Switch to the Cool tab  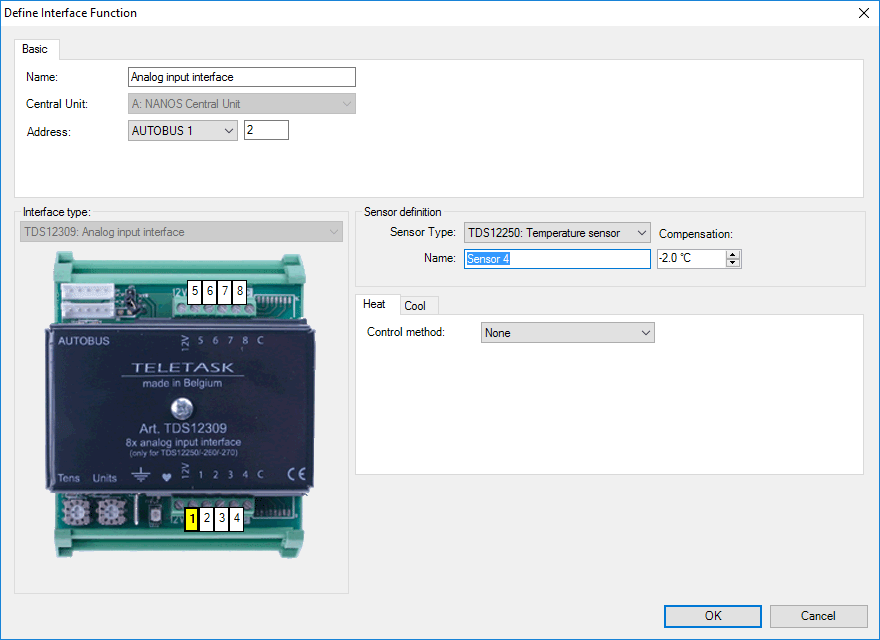pos(415,305)
